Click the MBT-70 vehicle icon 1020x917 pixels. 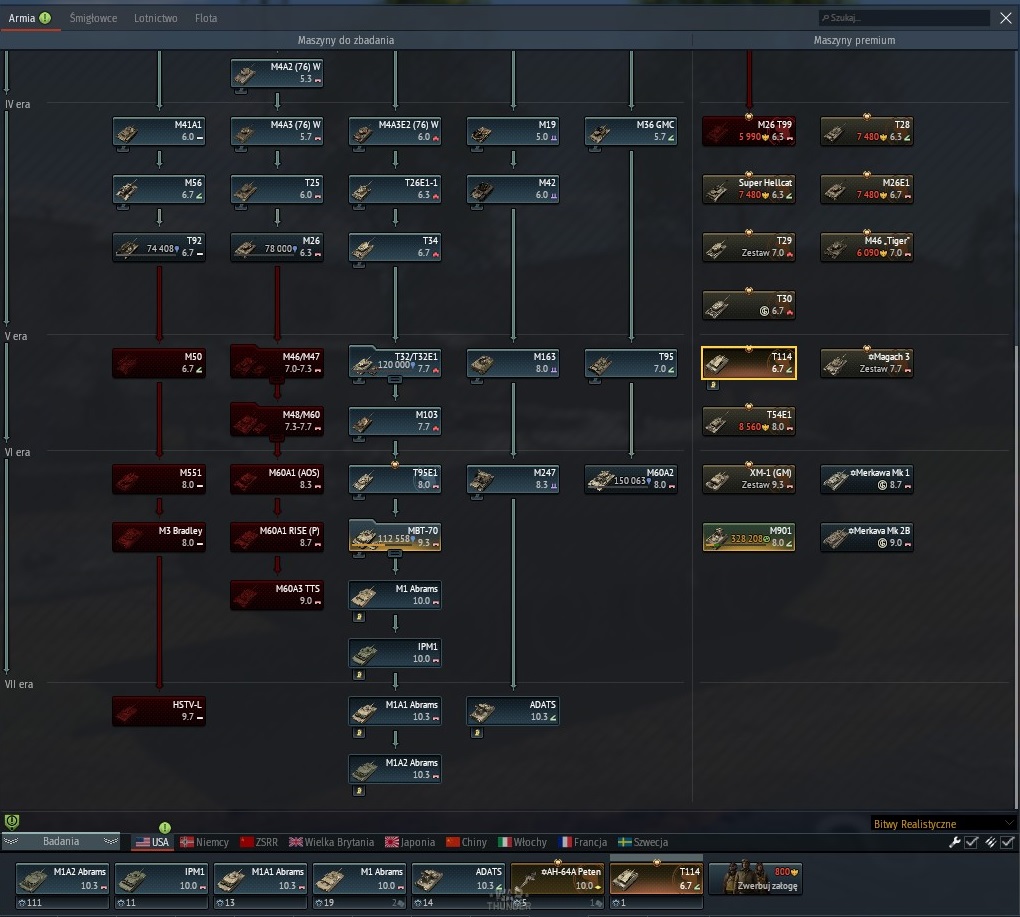pyautogui.click(x=395, y=536)
